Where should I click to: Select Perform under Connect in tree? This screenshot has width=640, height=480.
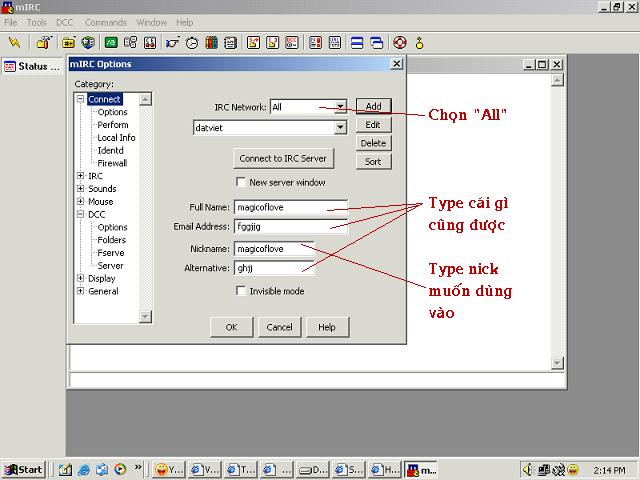[113, 124]
